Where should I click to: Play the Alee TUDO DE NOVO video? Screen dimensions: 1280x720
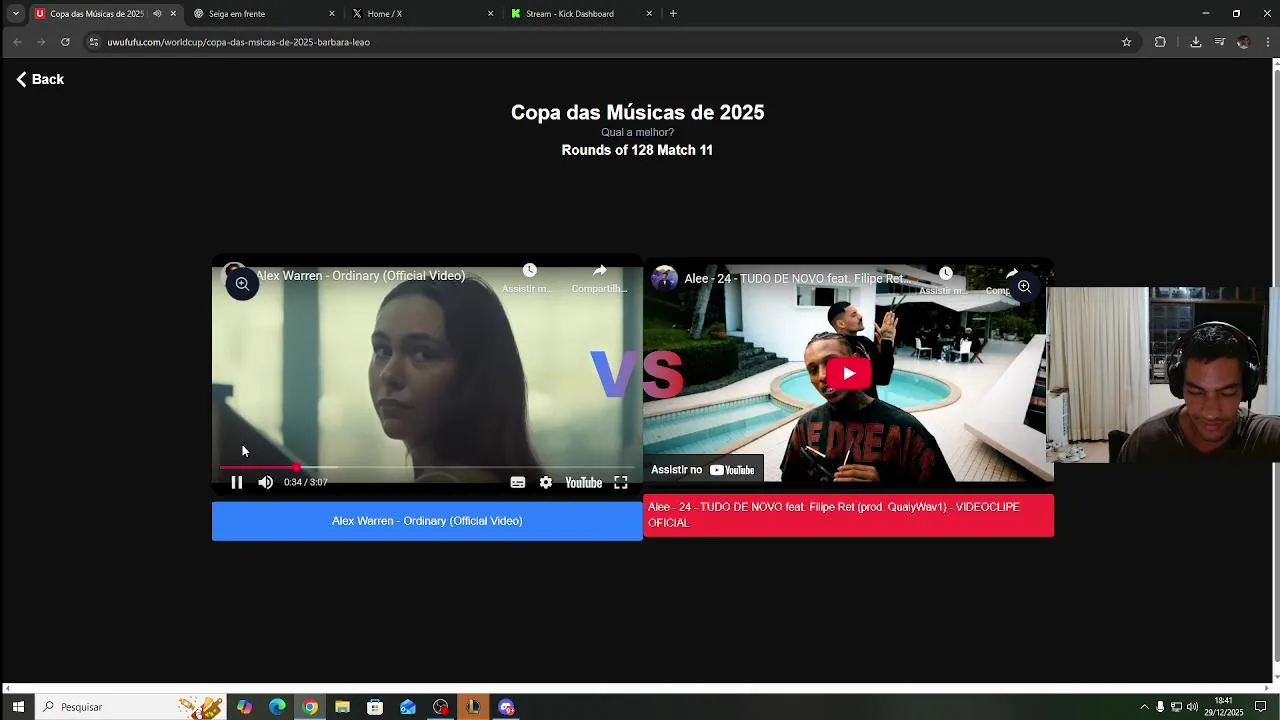pyautogui.click(x=848, y=373)
